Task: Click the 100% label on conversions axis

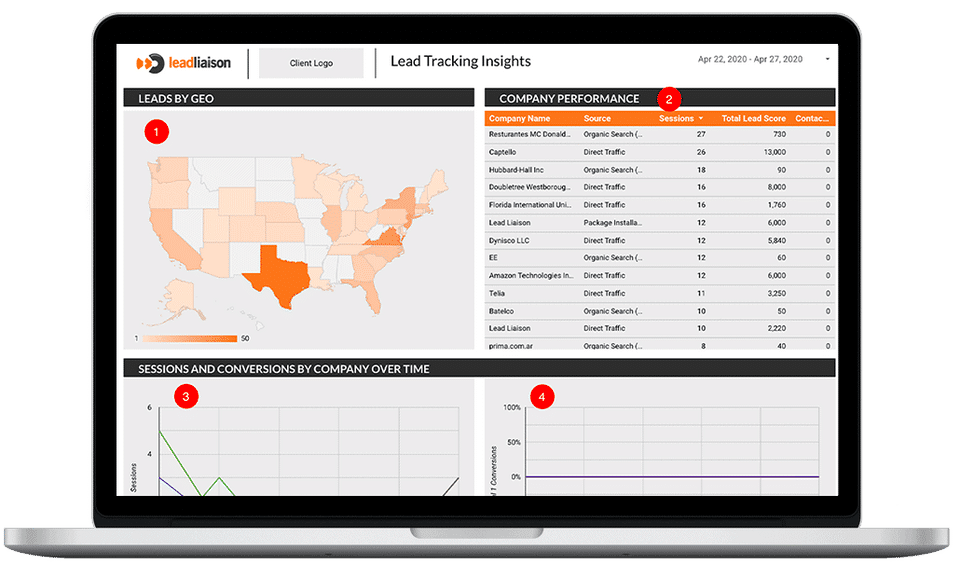Action: point(512,408)
